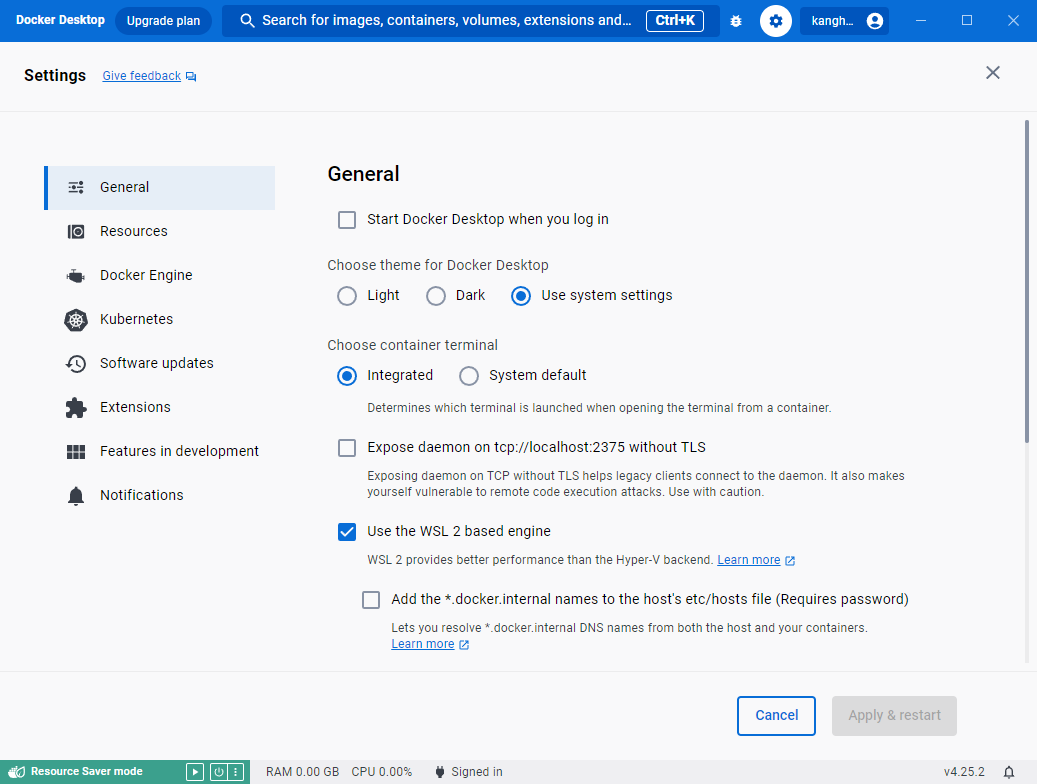This screenshot has height=784, width=1037.
Task: Click the v4.25.2 version label
Action: [x=964, y=772]
